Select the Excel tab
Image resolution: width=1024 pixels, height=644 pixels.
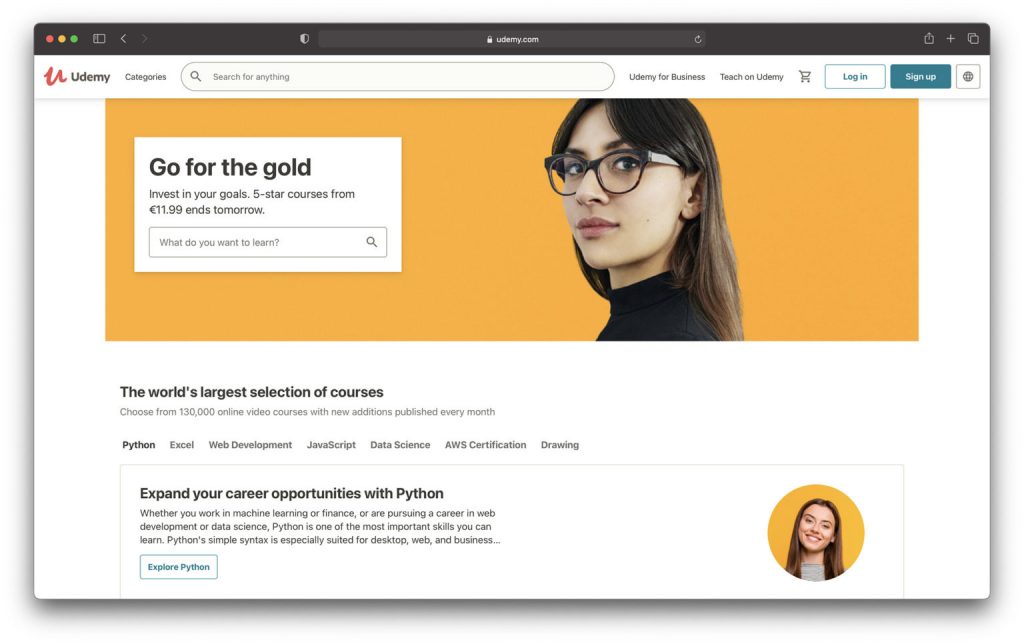(x=182, y=445)
